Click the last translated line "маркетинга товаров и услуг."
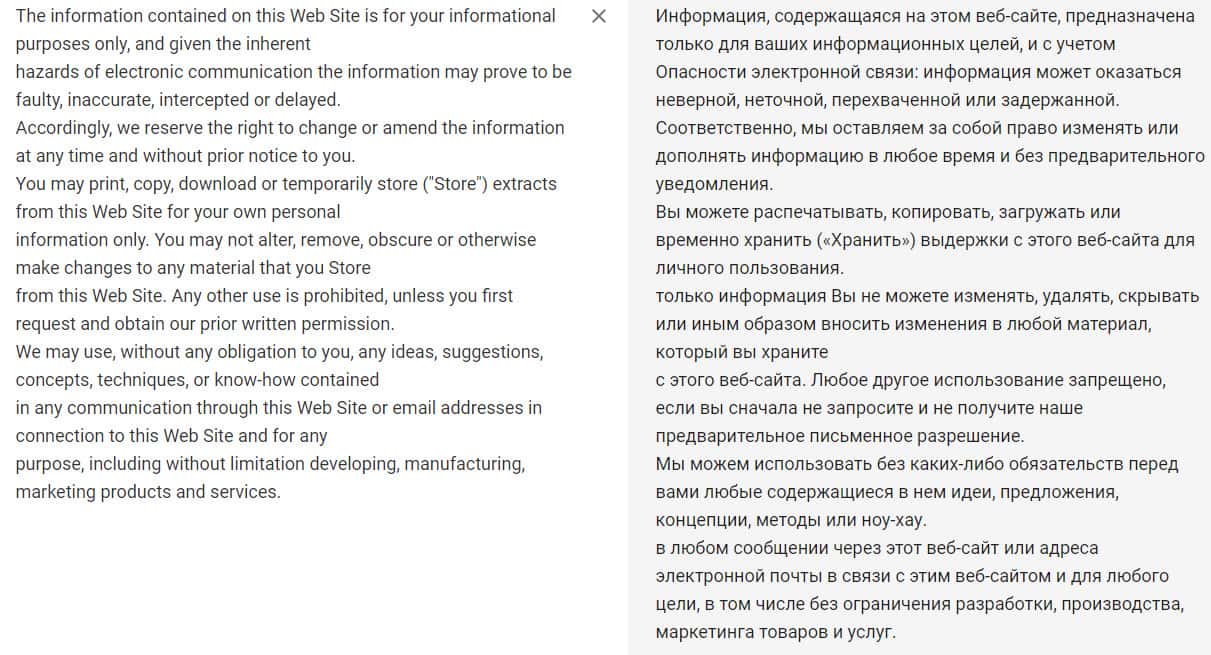Viewport: 1211px width, 655px height. 776,632
